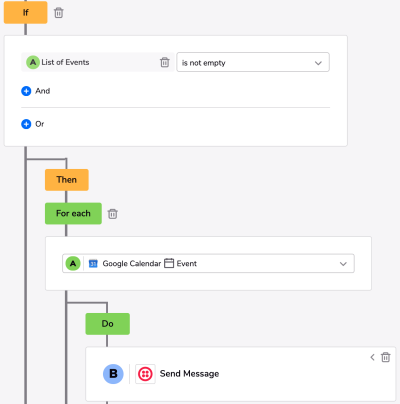
Task: Click the blue plus icon beside And
Action: pos(26,91)
